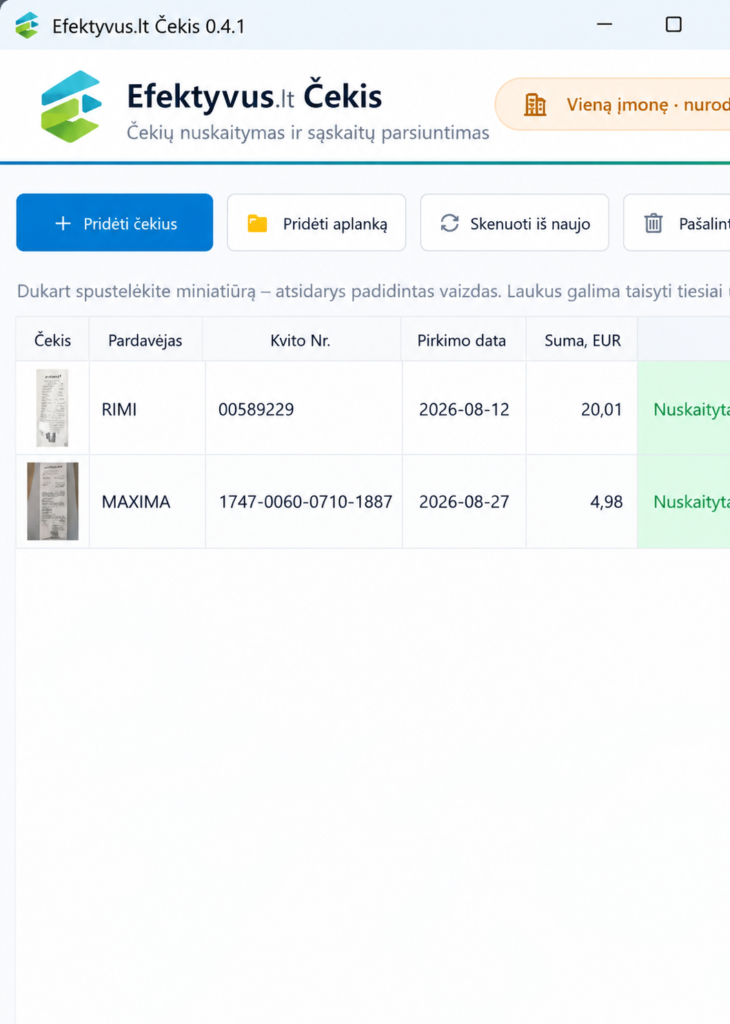Image resolution: width=730 pixels, height=1024 pixels.
Task: Sort by Pardavėjas column header
Action: (145, 340)
